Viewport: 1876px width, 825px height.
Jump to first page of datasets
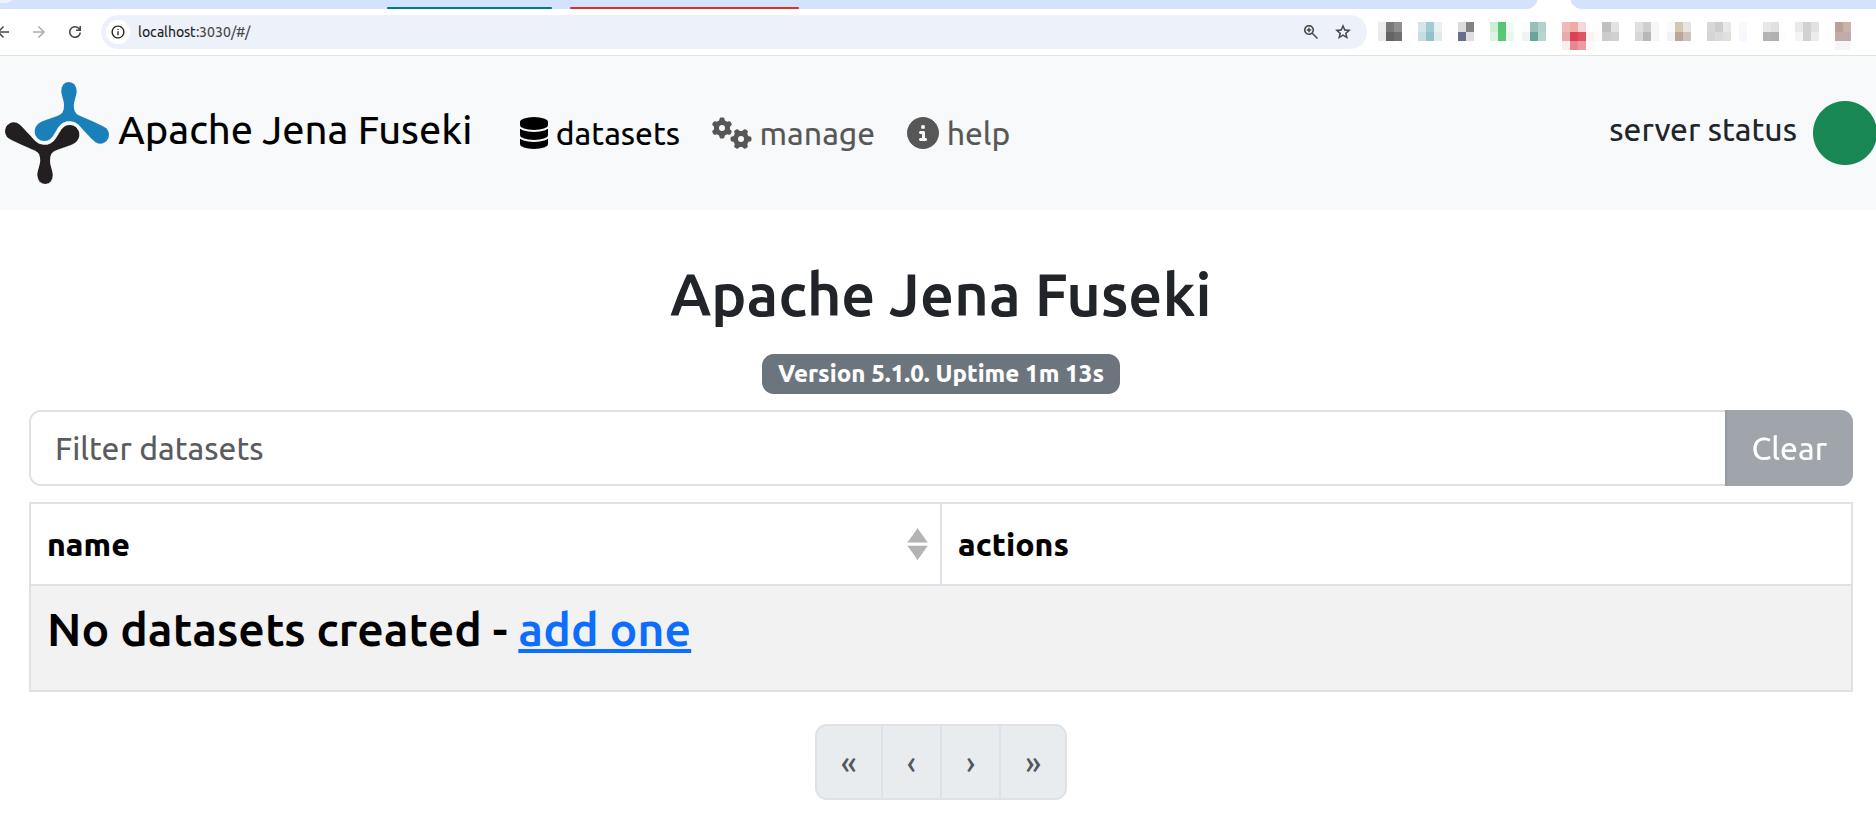tap(849, 763)
